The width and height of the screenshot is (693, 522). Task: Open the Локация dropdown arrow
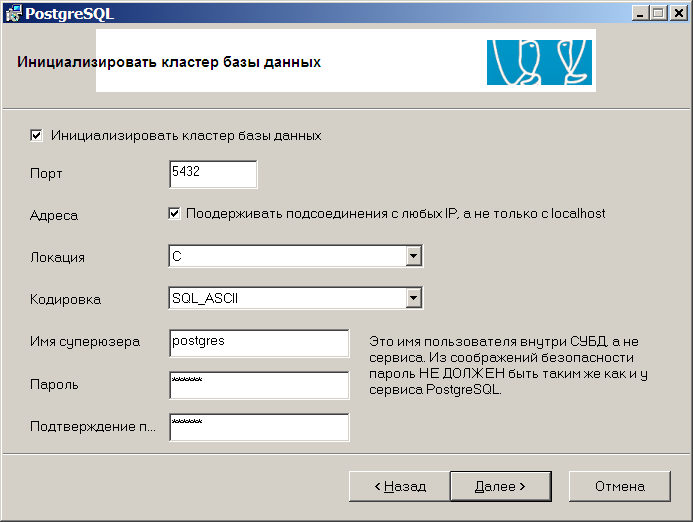click(x=413, y=256)
